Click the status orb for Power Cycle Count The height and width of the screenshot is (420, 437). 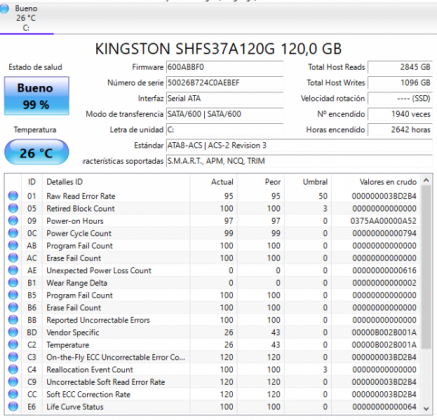tap(13, 233)
